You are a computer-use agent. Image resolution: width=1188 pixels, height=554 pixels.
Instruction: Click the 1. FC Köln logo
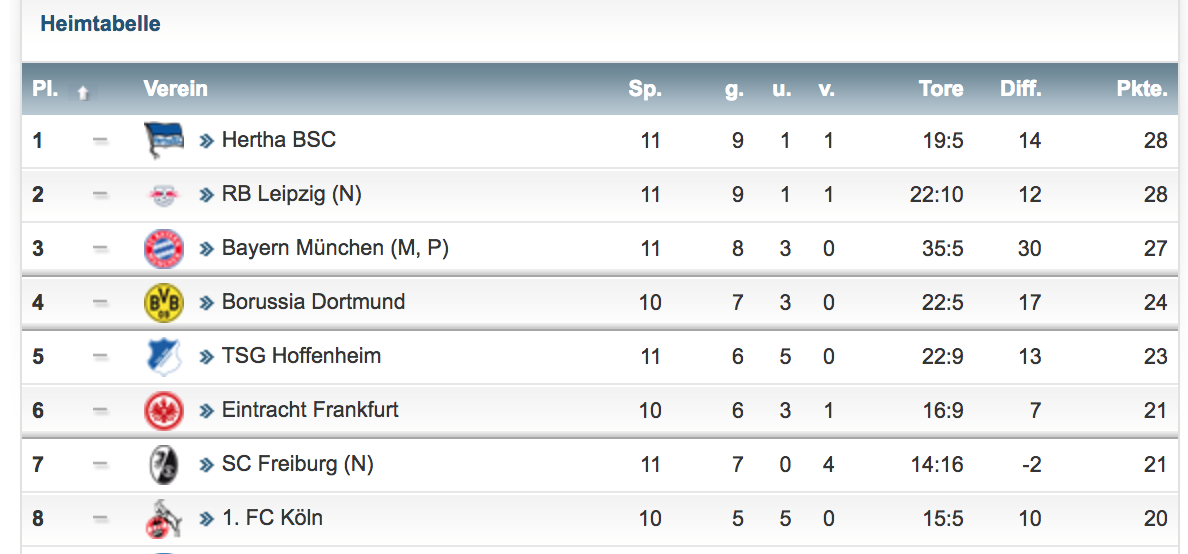(x=164, y=518)
